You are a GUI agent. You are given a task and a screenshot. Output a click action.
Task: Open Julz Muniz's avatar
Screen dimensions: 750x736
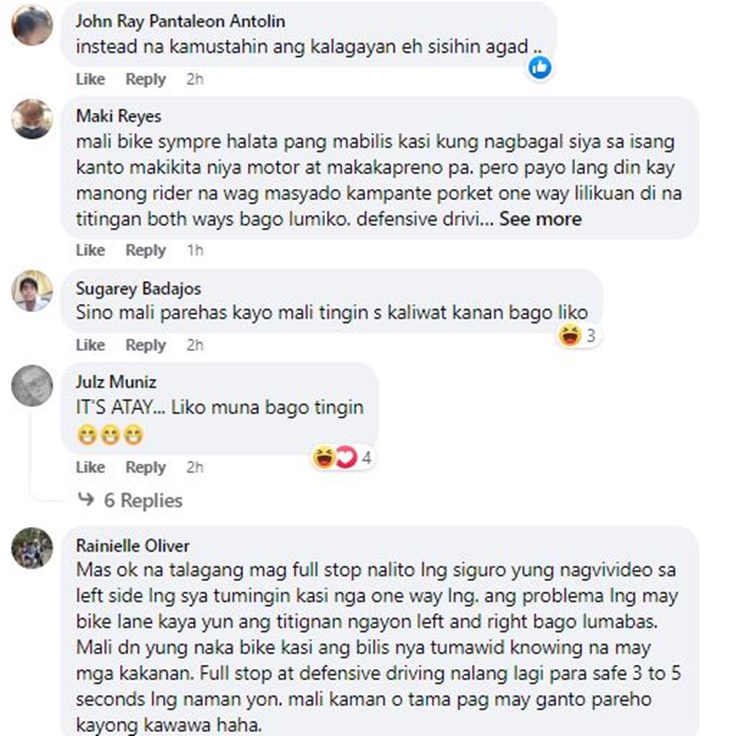32,385
